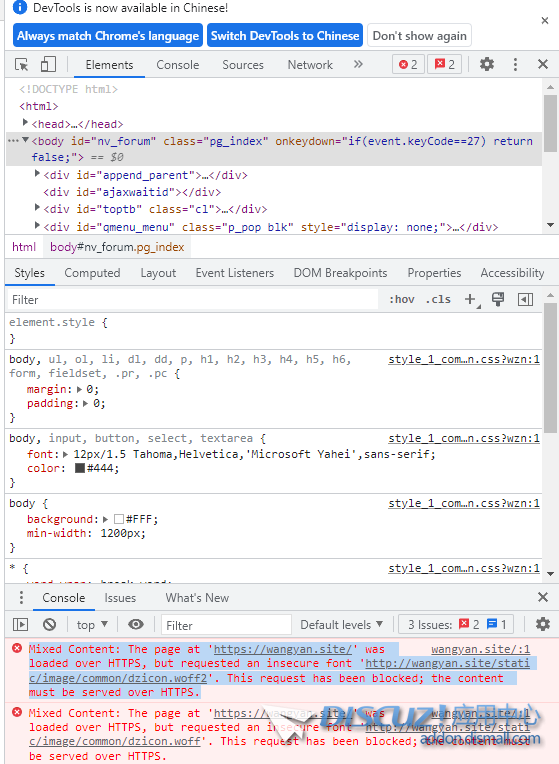Expand the head element node
Image resolution: width=559 pixels, height=764 pixels.
[25, 123]
